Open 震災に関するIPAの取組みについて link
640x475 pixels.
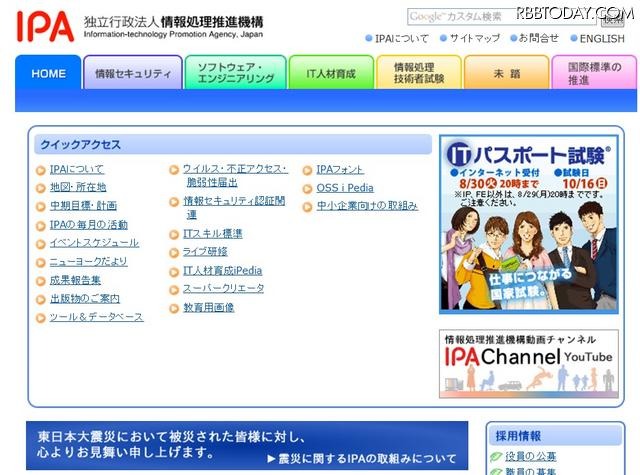pyautogui.click(x=362, y=459)
